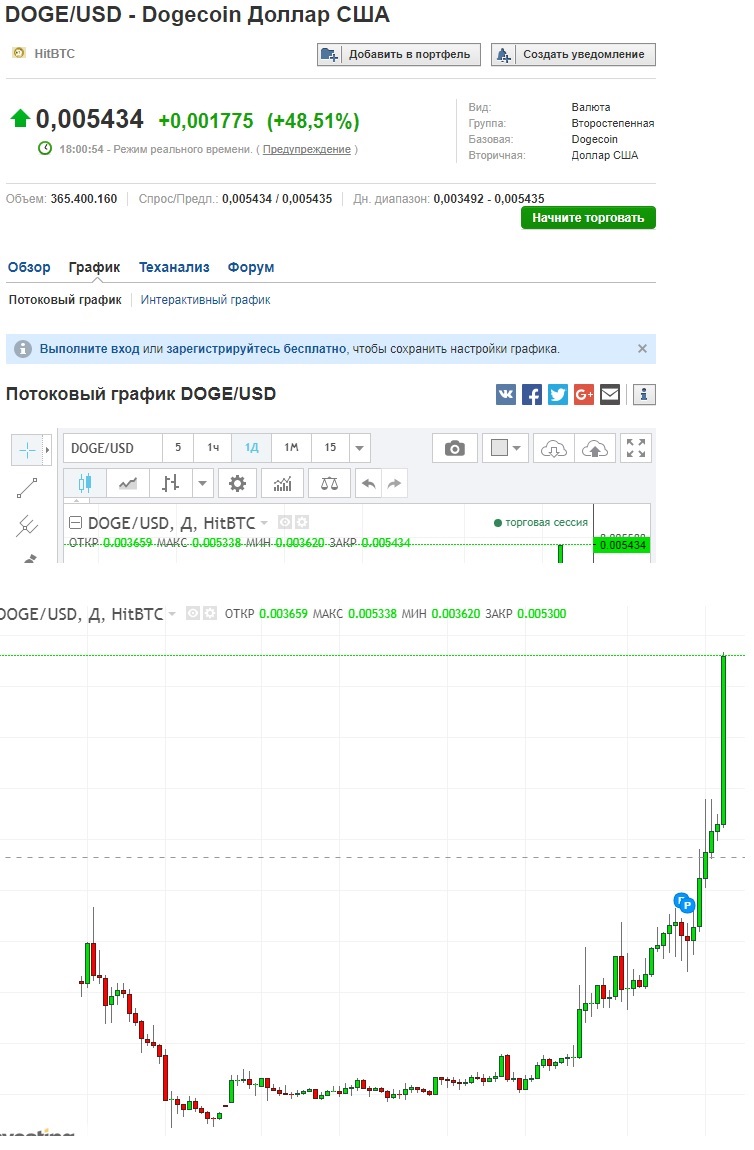Take chart snapshot with camera icon
Image resolution: width=754 pixels, height=1150 pixels.
click(455, 448)
